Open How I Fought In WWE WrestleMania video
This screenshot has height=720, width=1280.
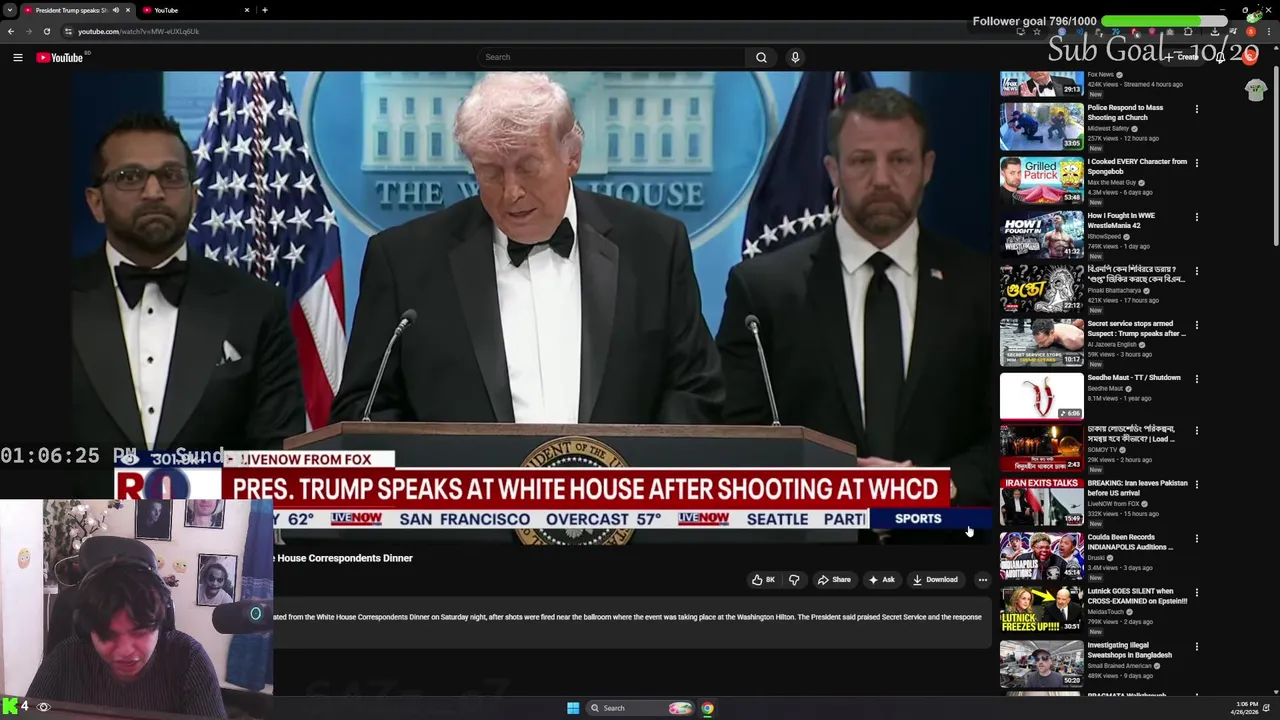click(1121, 220)
